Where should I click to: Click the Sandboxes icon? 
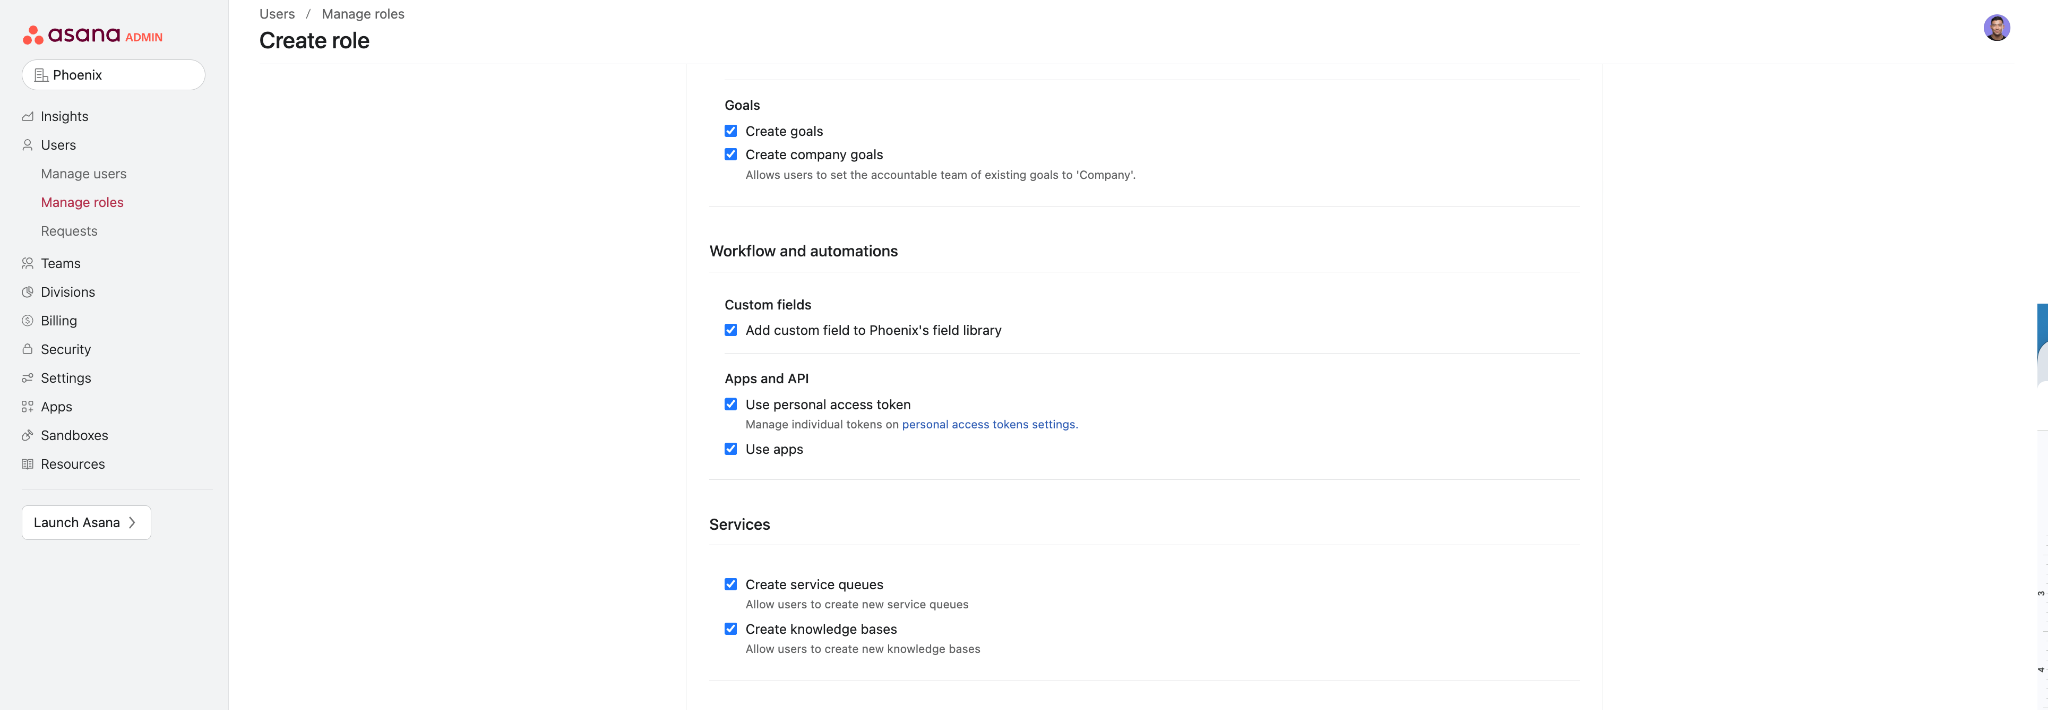click(28, 436)
